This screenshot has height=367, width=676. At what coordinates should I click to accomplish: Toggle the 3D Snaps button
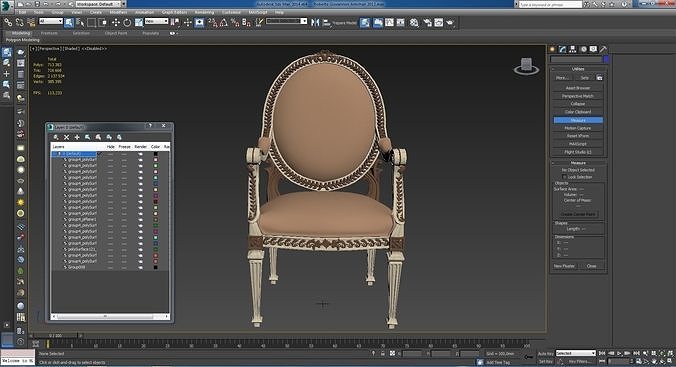[x=213, y=22]
